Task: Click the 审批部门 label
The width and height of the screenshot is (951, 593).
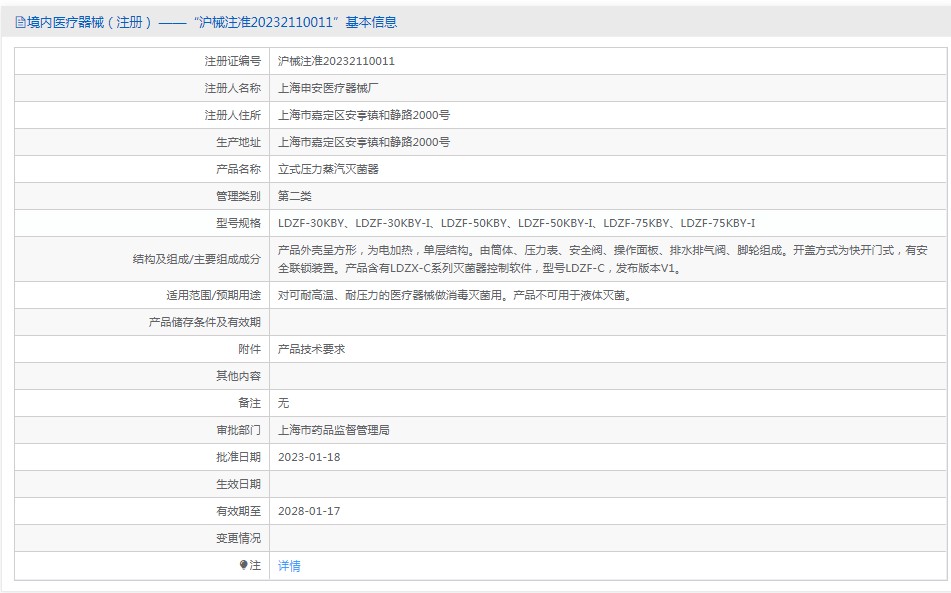Action: pos(238,430)
